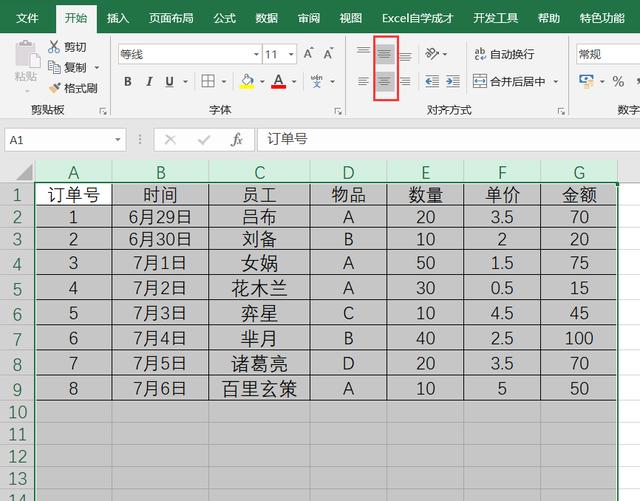Toggle Underline formatting
The height and width of the screenshot is (501, 640).
point(169,82)
